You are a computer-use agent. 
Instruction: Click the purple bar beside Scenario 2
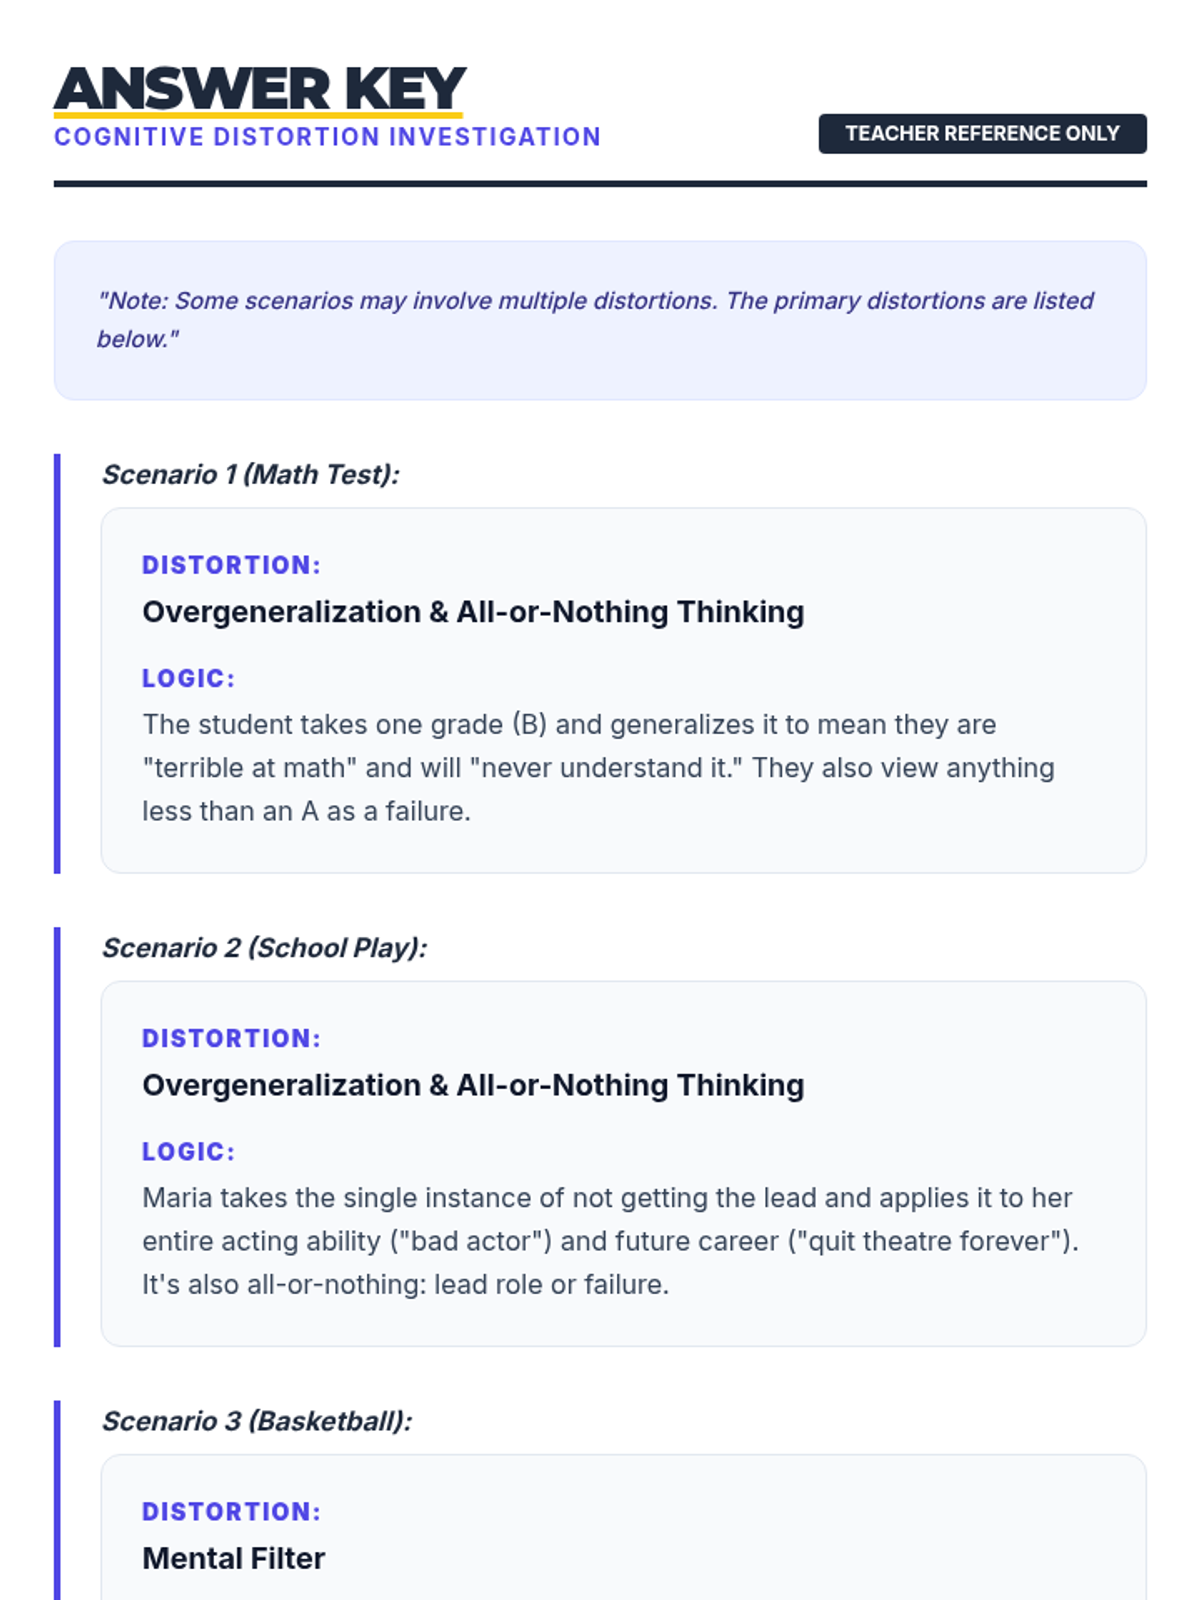(x=57, y=1136)
